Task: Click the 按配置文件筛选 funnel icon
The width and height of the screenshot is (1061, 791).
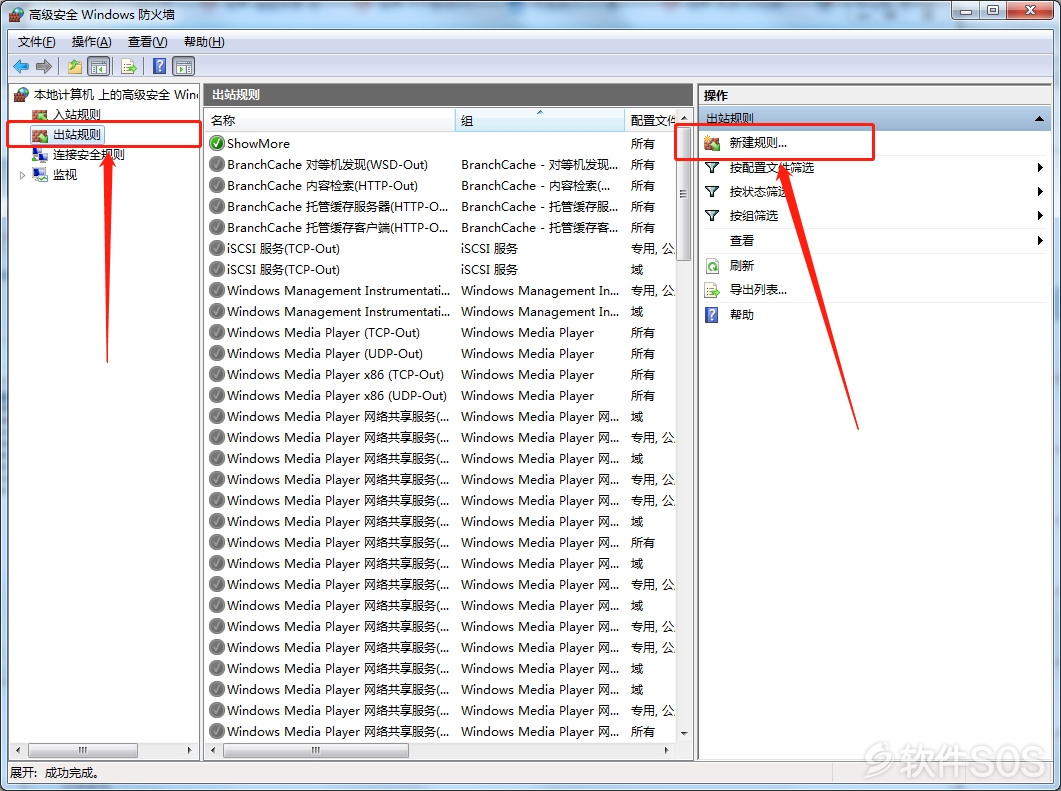Action: click(x=712, y=167)
